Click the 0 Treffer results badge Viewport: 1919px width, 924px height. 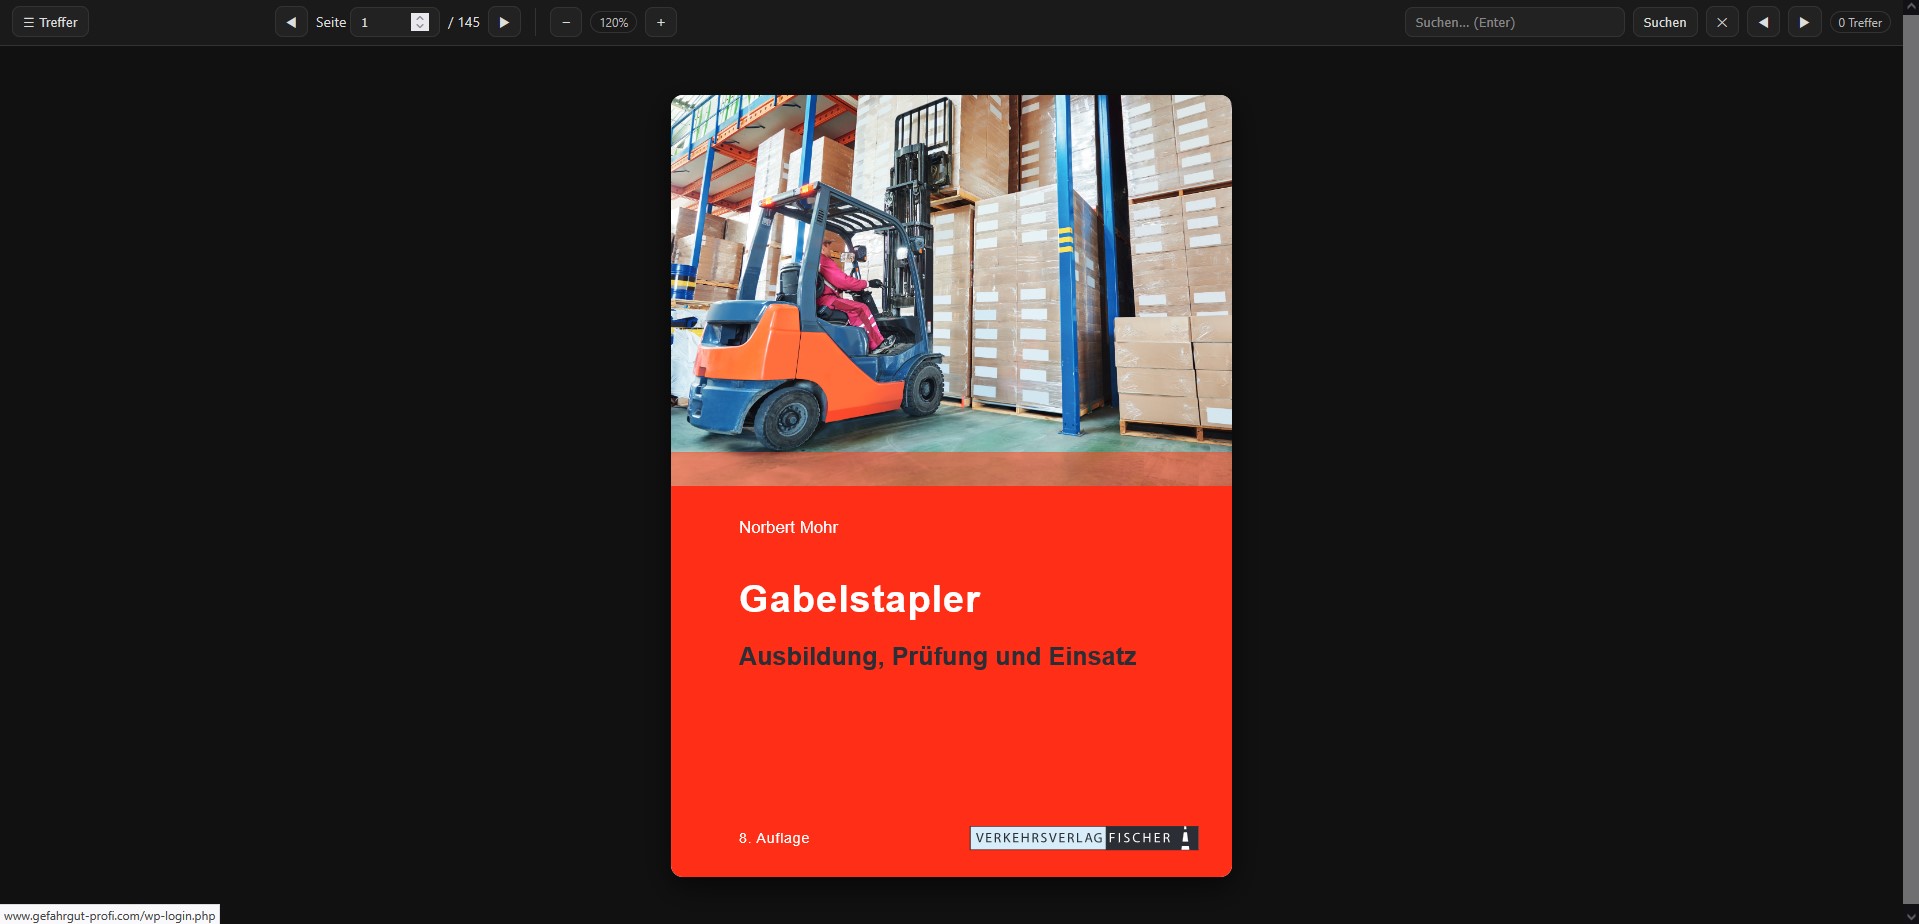pos(1859,22)
